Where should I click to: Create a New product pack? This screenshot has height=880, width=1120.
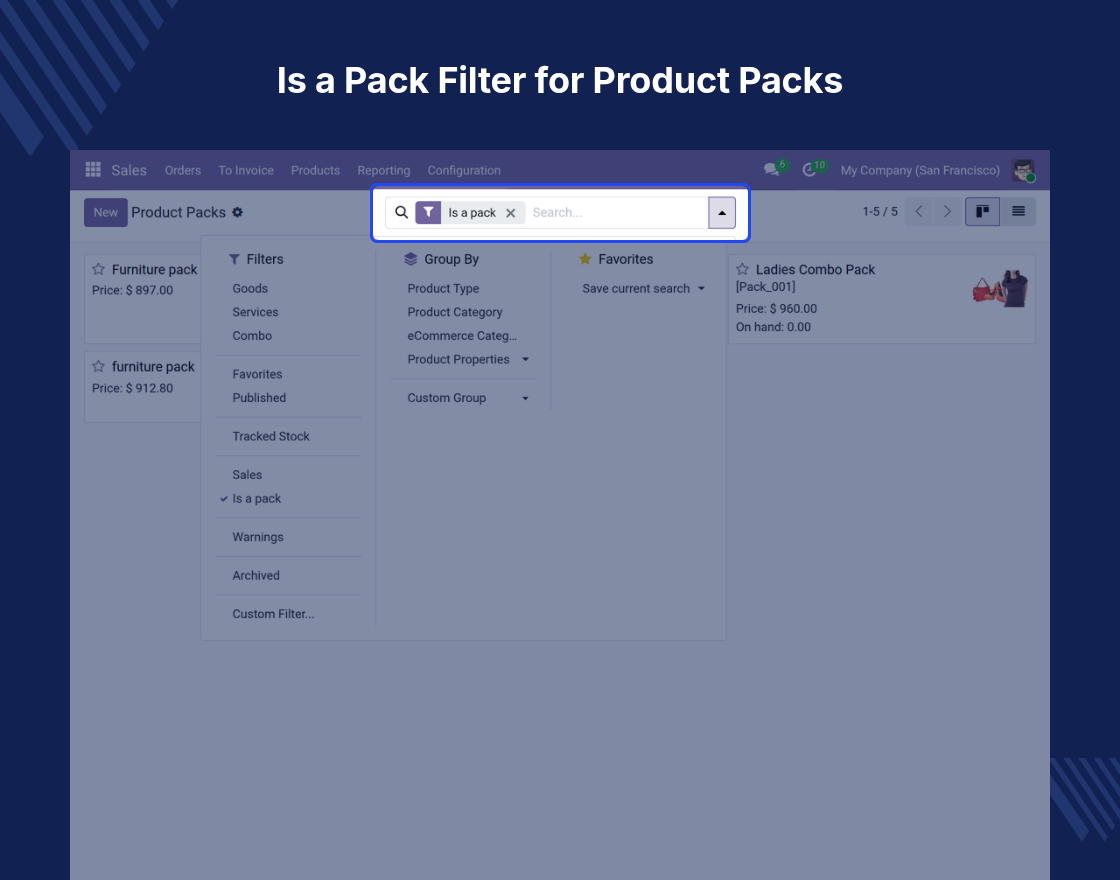pyautogui.click(x=106, y=212)
